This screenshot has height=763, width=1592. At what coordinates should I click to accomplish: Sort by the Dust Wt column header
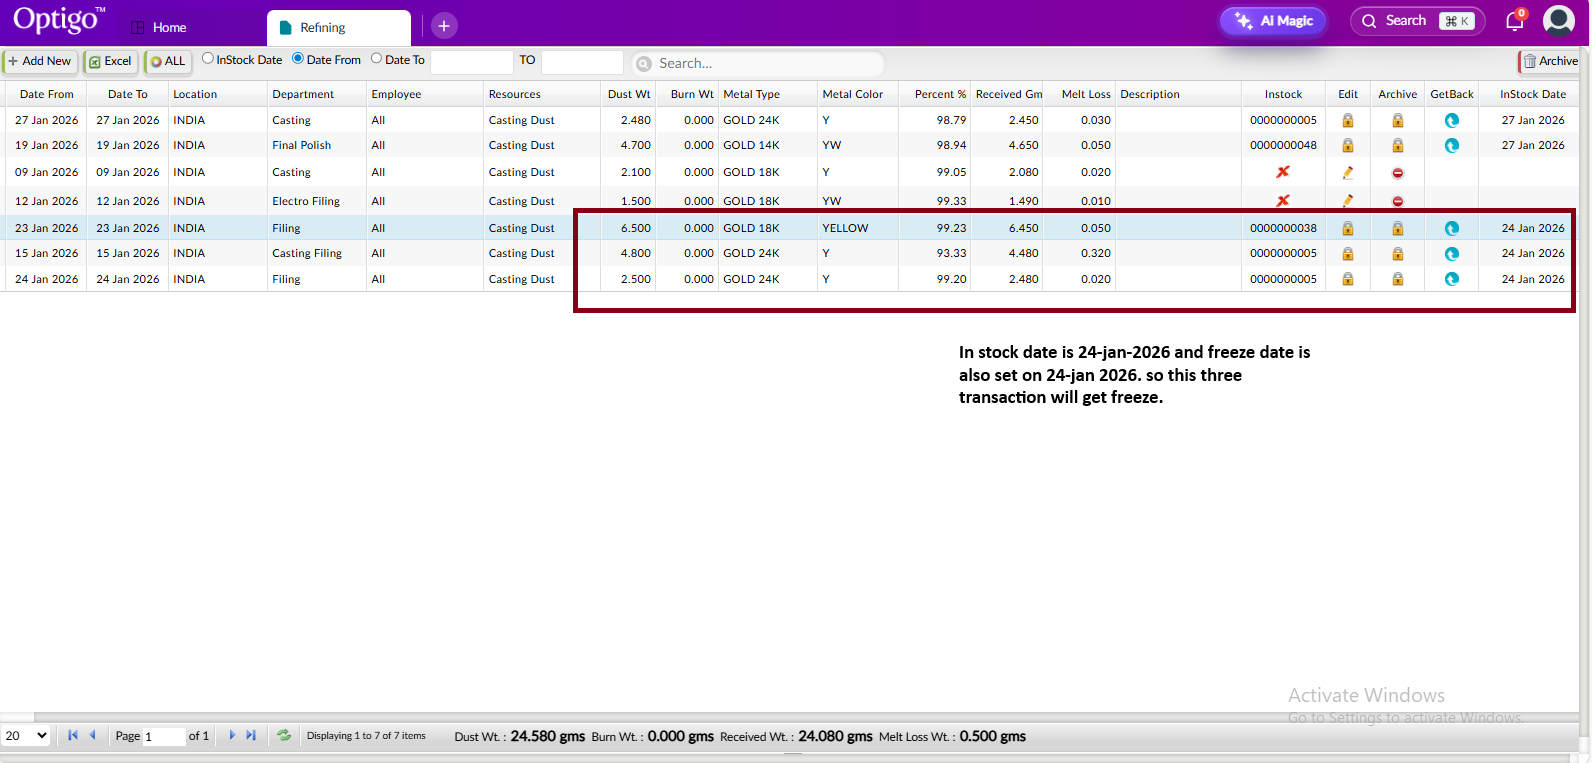click(628, 94)
